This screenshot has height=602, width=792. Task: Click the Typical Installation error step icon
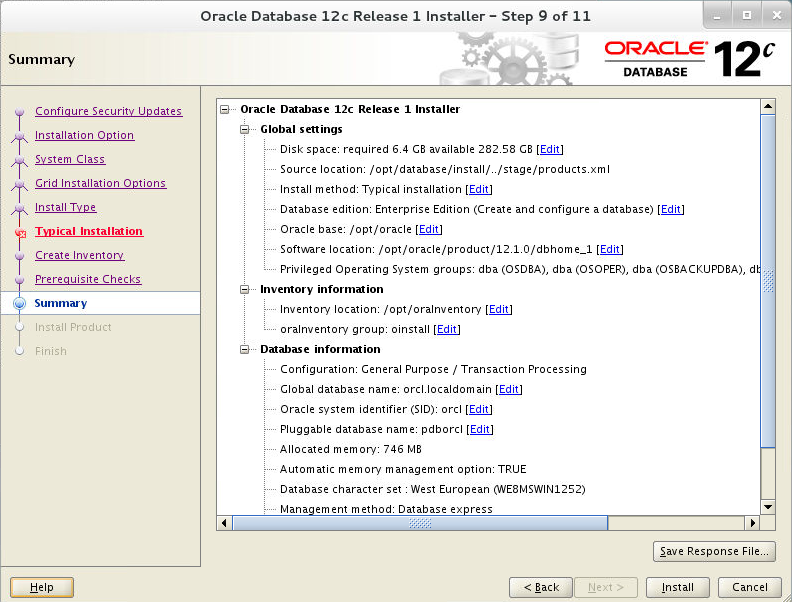[x=20, y=233]
